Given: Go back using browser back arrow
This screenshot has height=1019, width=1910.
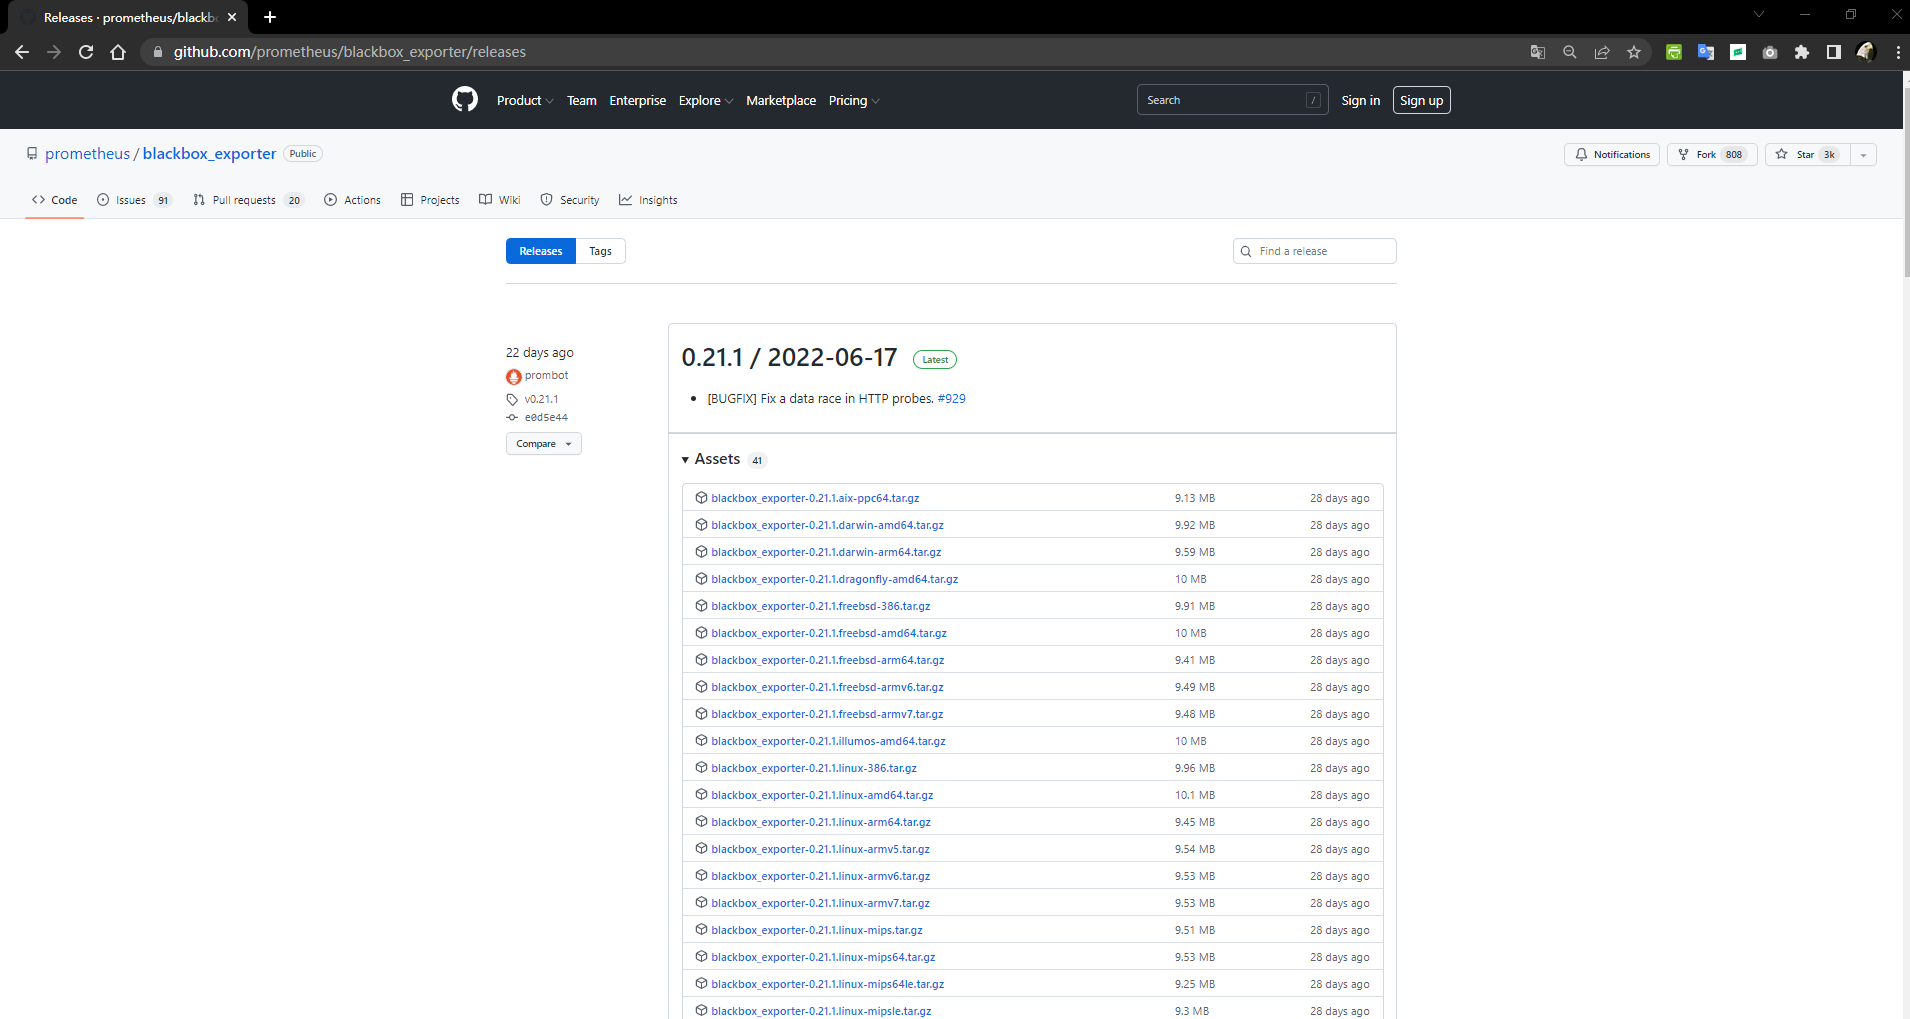Looking at the screenshot, I should 22,52.
